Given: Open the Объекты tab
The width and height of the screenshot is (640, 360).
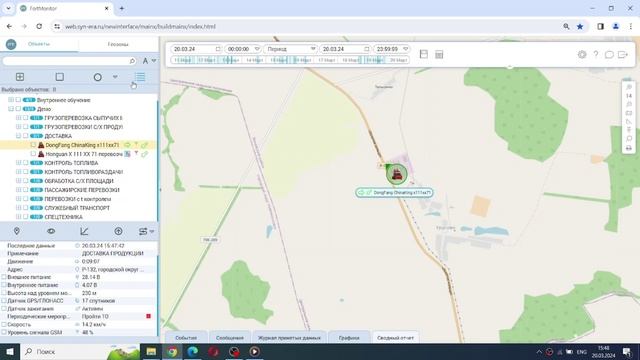Looking at the screenshot, I should tap(39, 44).
